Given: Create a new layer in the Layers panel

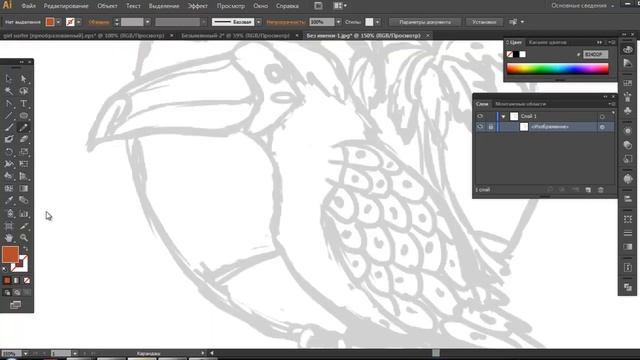Looking at the screenshot, I should (588, 190).
